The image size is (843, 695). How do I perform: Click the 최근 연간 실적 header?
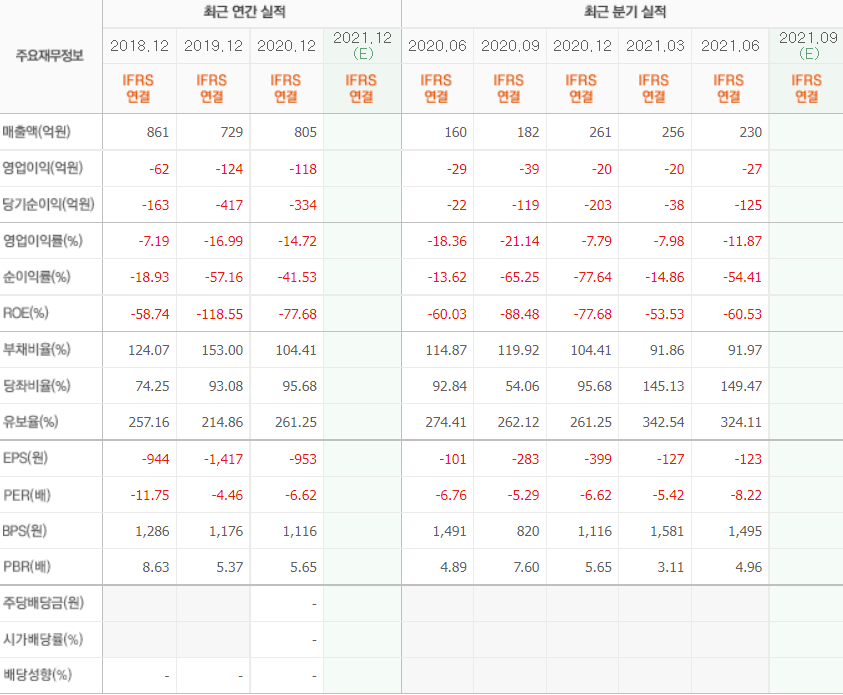[251, 13]
